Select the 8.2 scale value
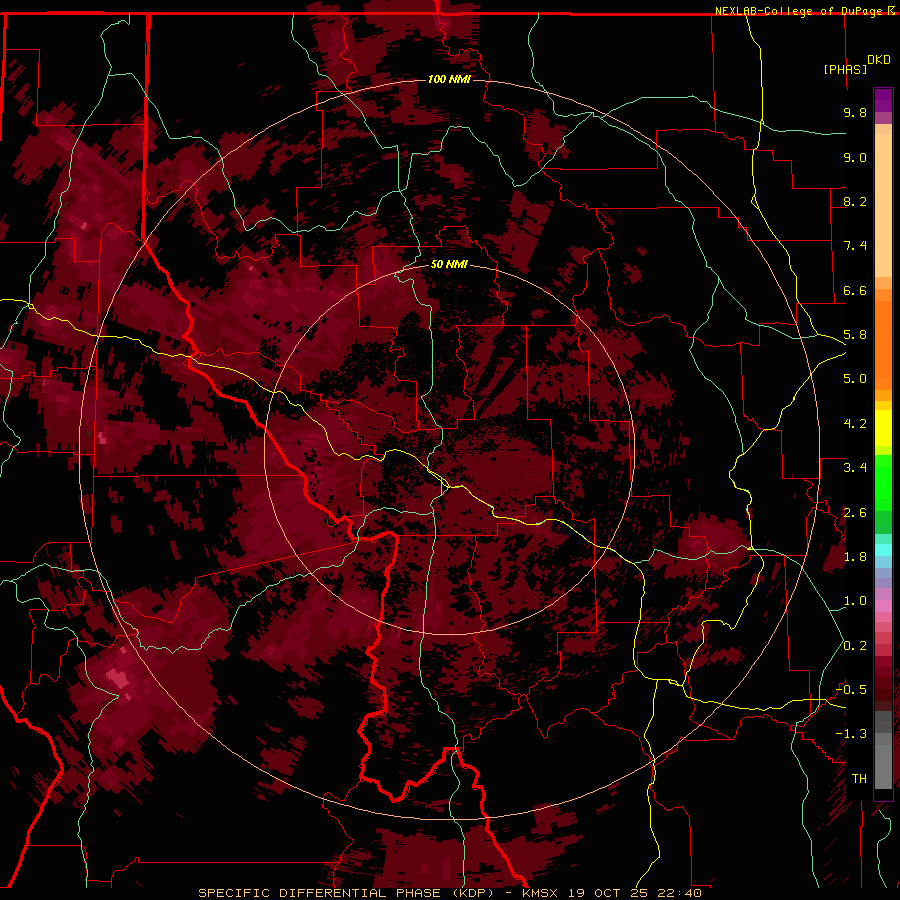 coord(855,201)
